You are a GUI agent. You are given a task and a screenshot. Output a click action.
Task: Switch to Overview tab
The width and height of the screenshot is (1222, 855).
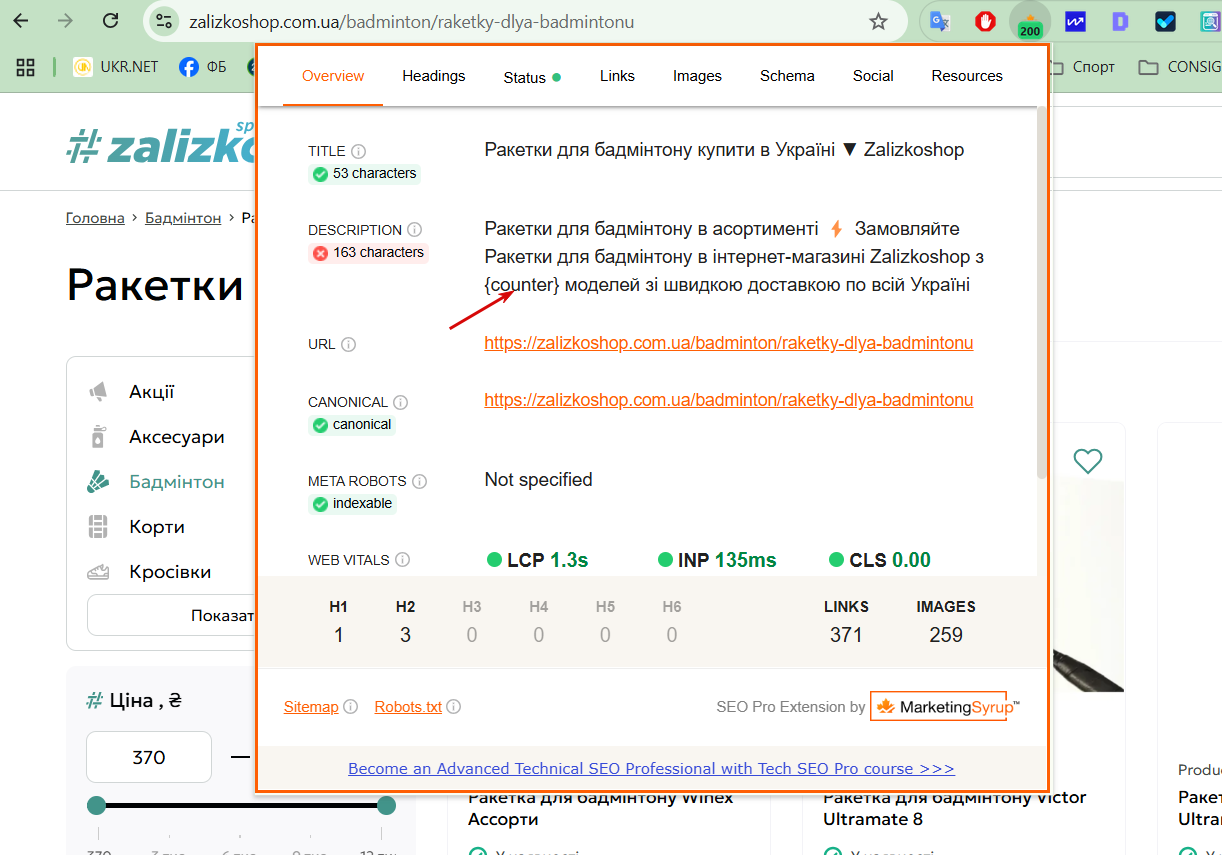pyautogui.click(x=333, y=76)
